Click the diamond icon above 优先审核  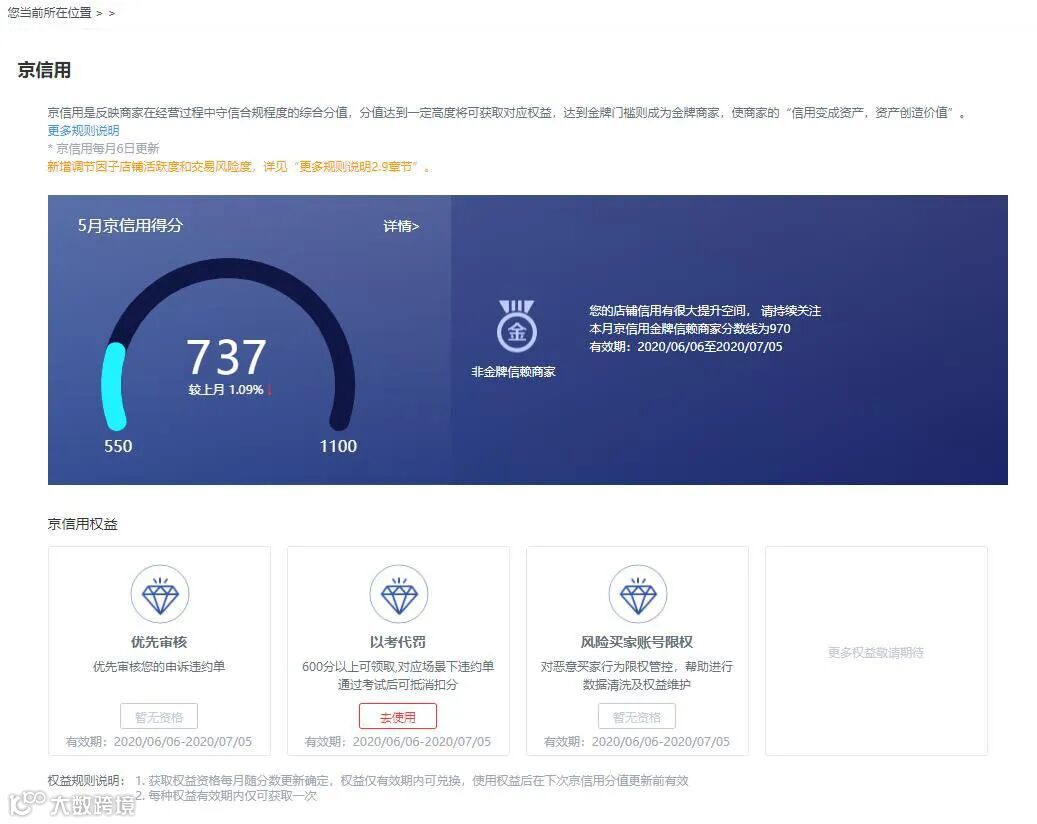pyautogui.click(x=160, y=594)
